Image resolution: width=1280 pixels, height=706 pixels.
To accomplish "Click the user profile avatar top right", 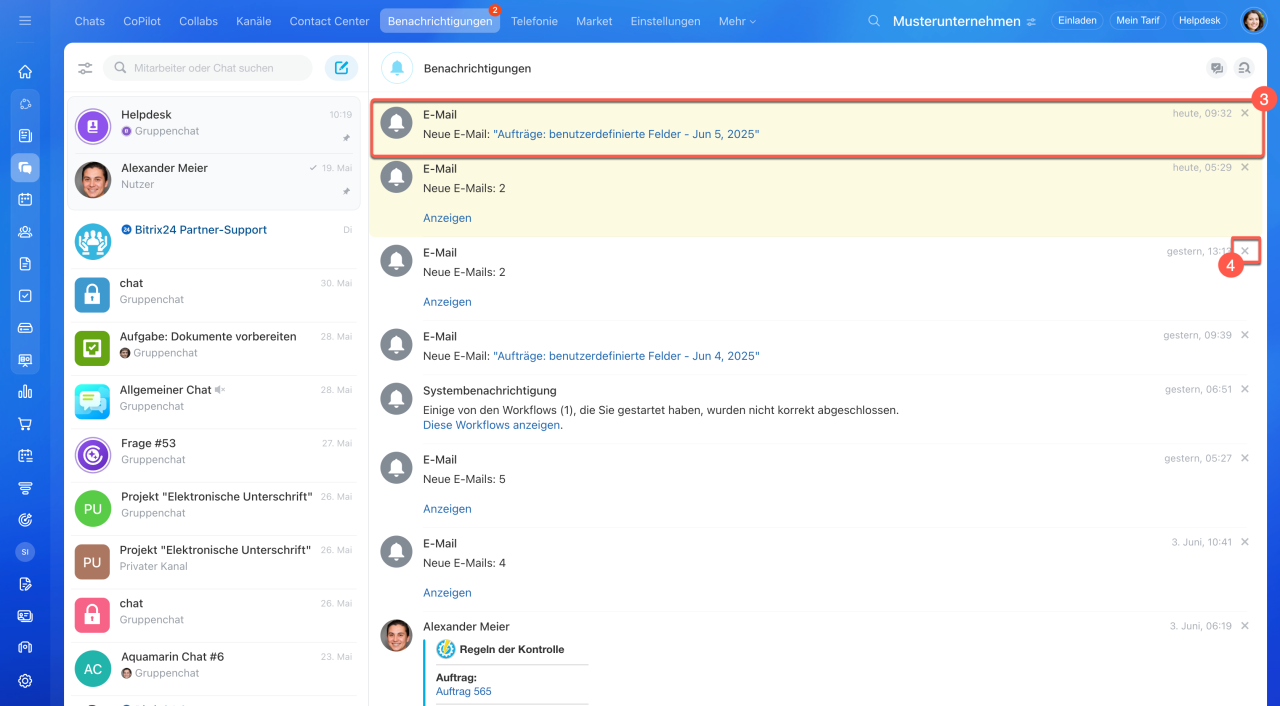I will coord(1253,21).
